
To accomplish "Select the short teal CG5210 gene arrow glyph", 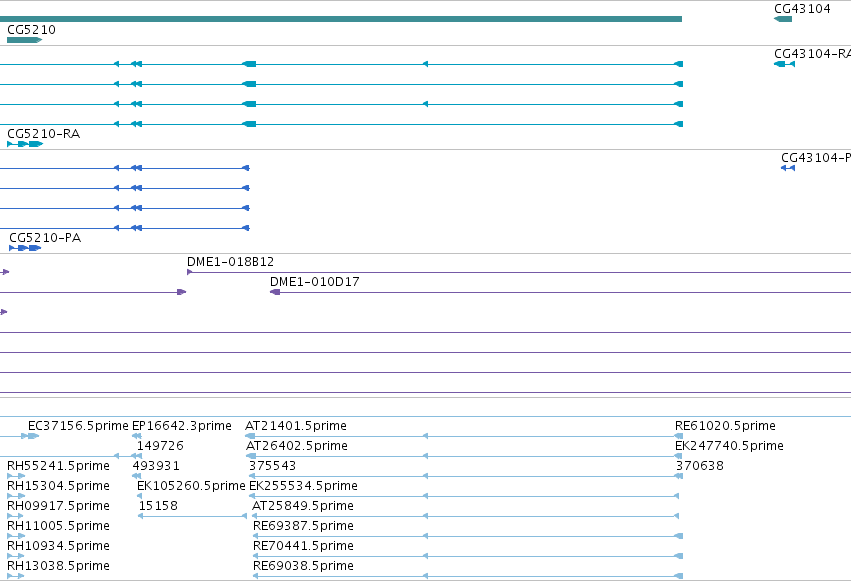I will tap(24, 40).
